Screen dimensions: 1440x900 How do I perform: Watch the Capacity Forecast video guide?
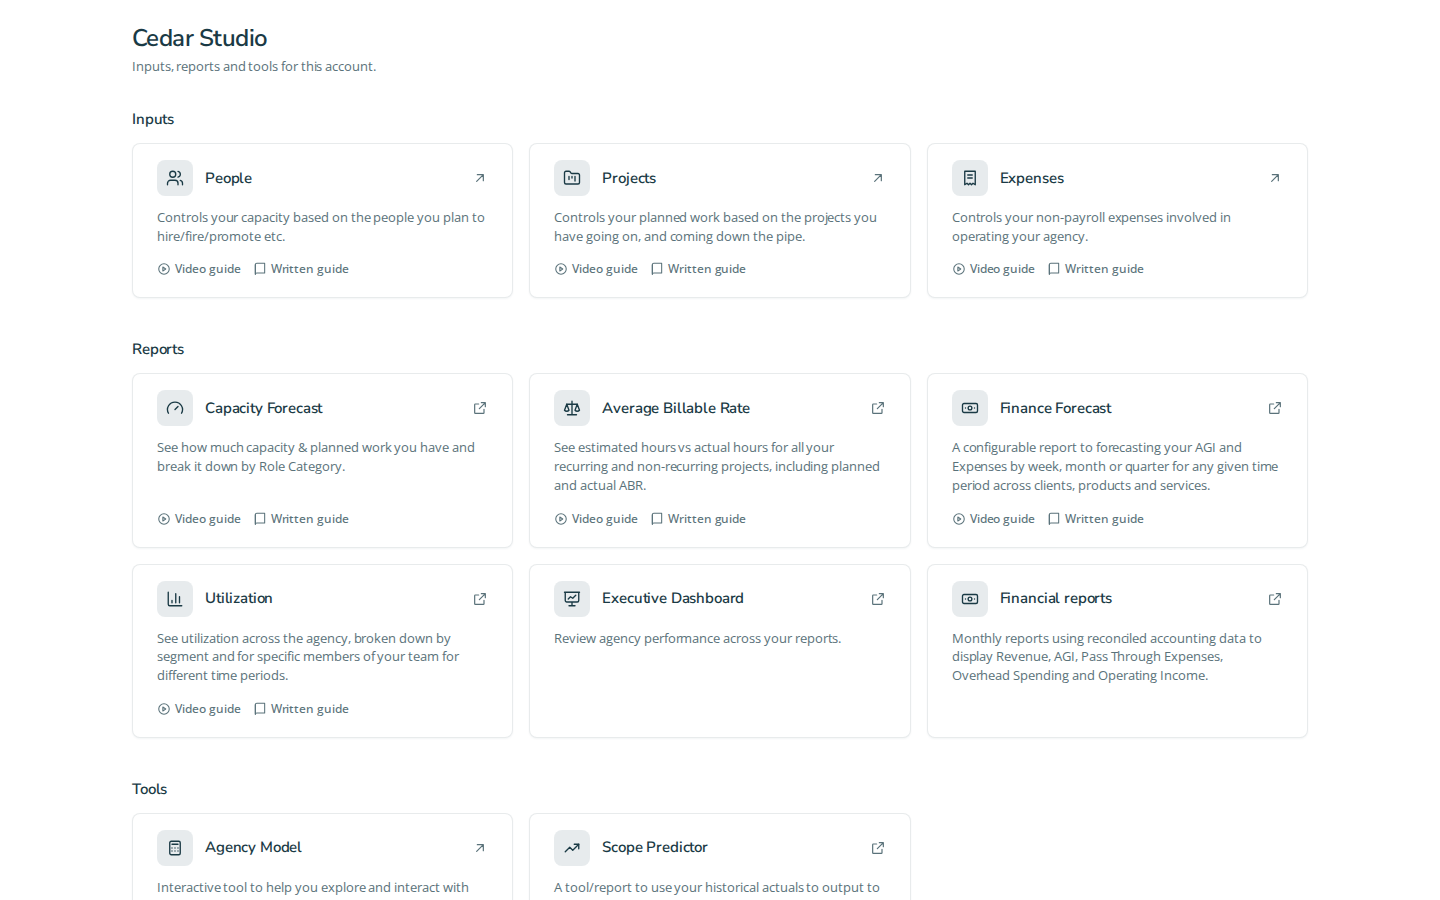point(199,519)
